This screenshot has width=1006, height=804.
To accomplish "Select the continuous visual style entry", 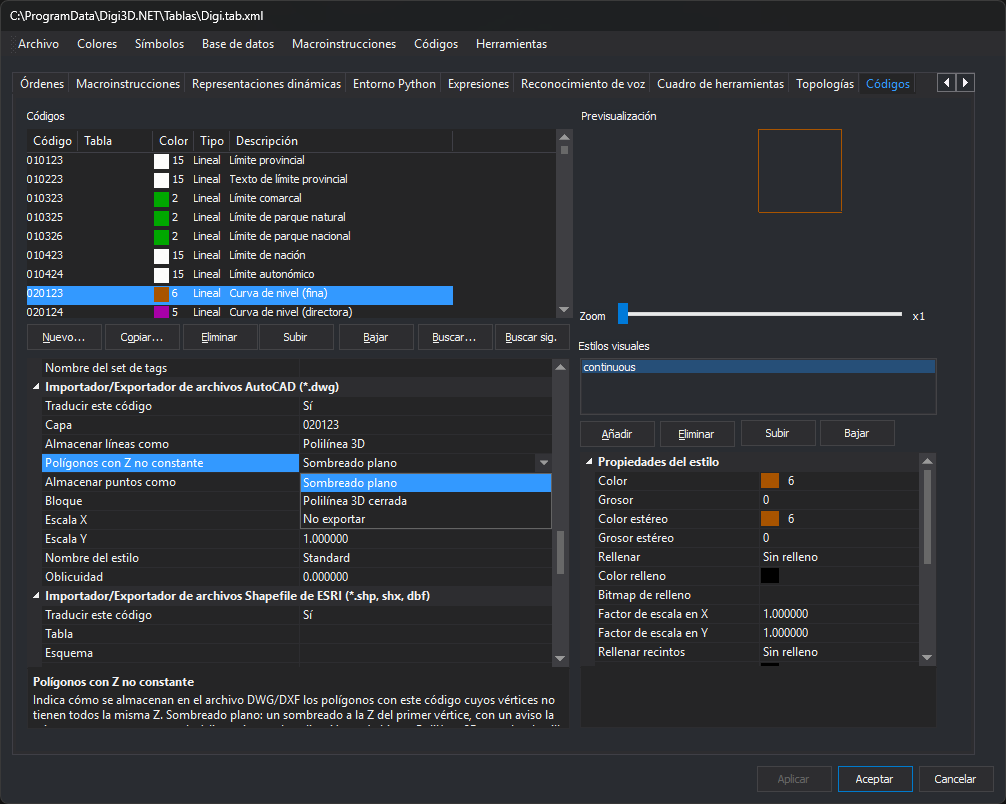I will click(758, 367).
